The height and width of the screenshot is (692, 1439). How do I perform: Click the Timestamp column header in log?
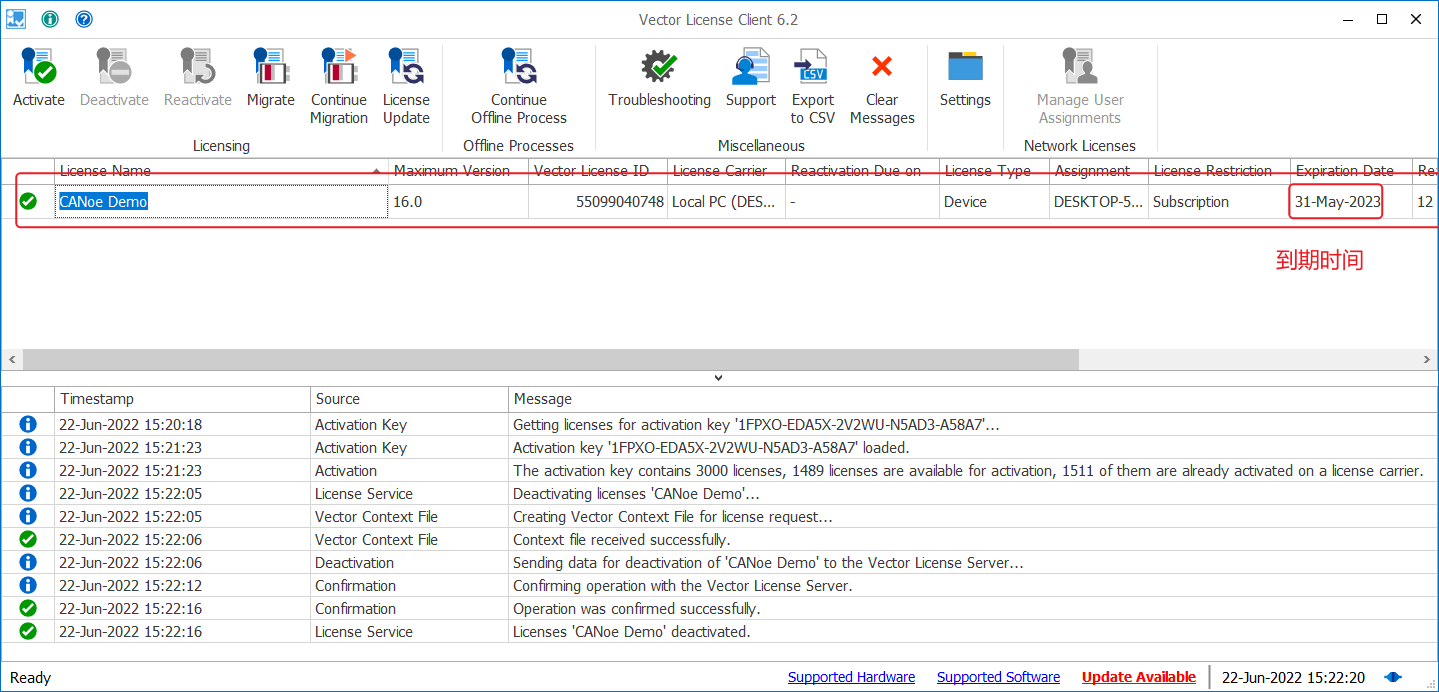(x=182, y=399)
